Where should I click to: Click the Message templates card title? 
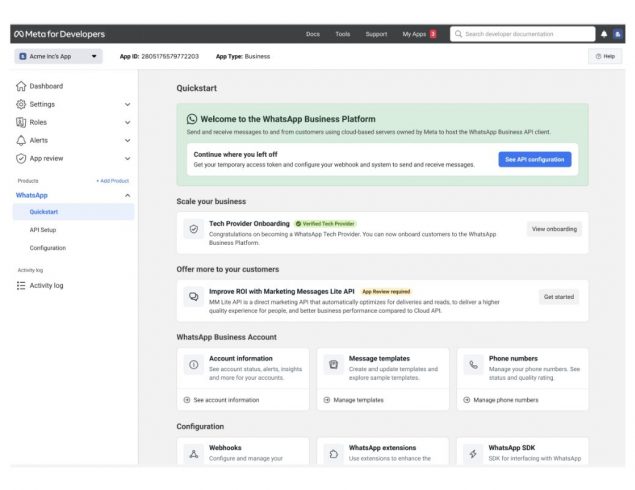point(379,358)
